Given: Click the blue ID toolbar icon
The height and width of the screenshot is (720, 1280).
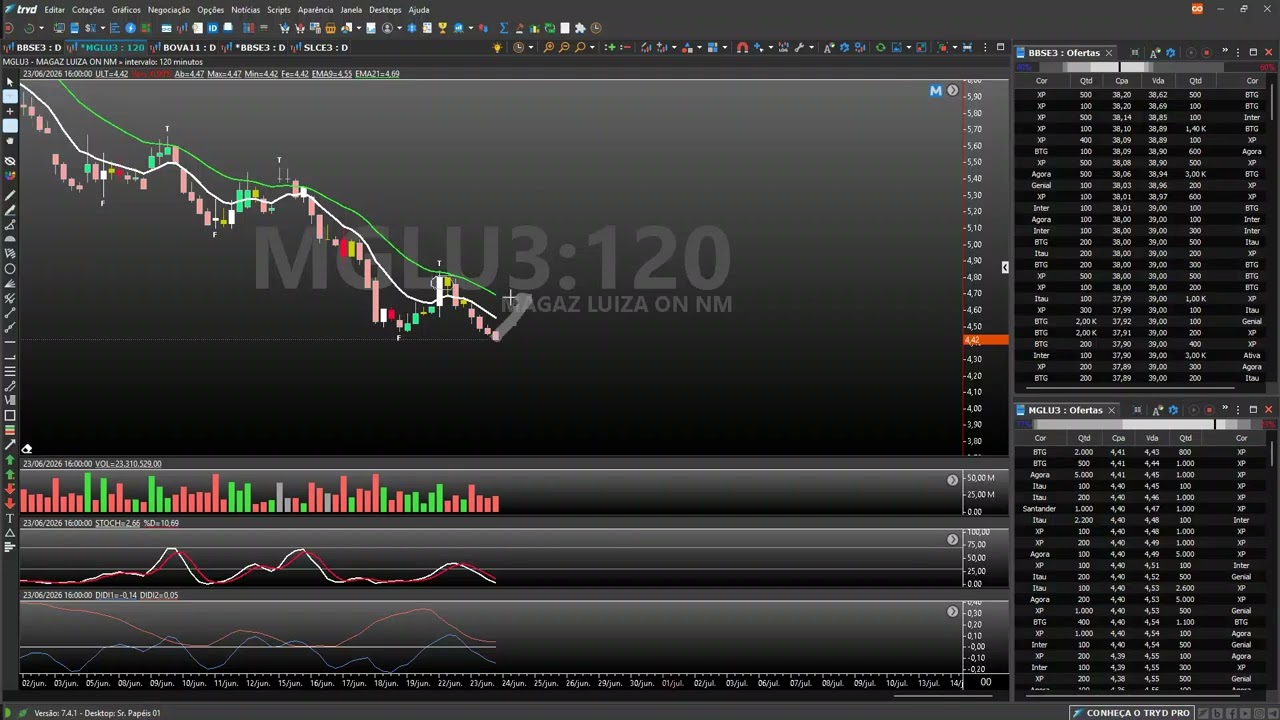Looking at the screenshot, I should tap(212, 28).
